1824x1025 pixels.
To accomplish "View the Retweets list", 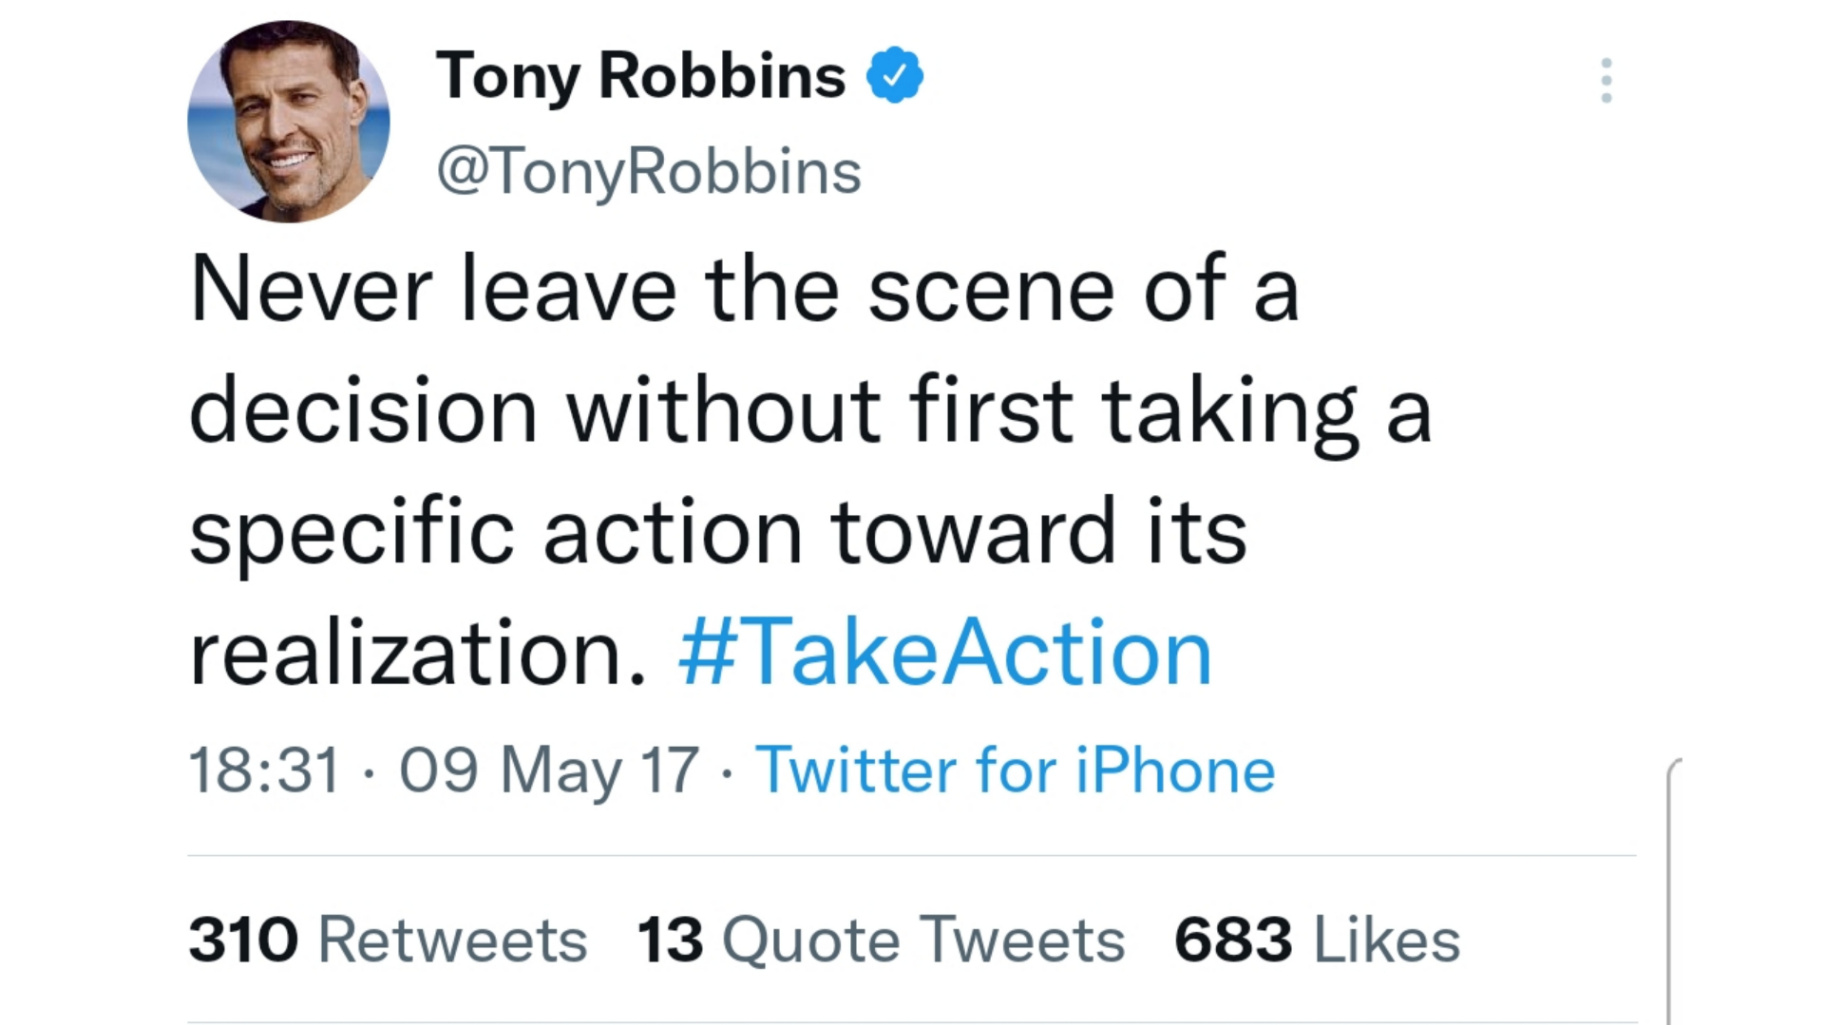I will (452, 940).
